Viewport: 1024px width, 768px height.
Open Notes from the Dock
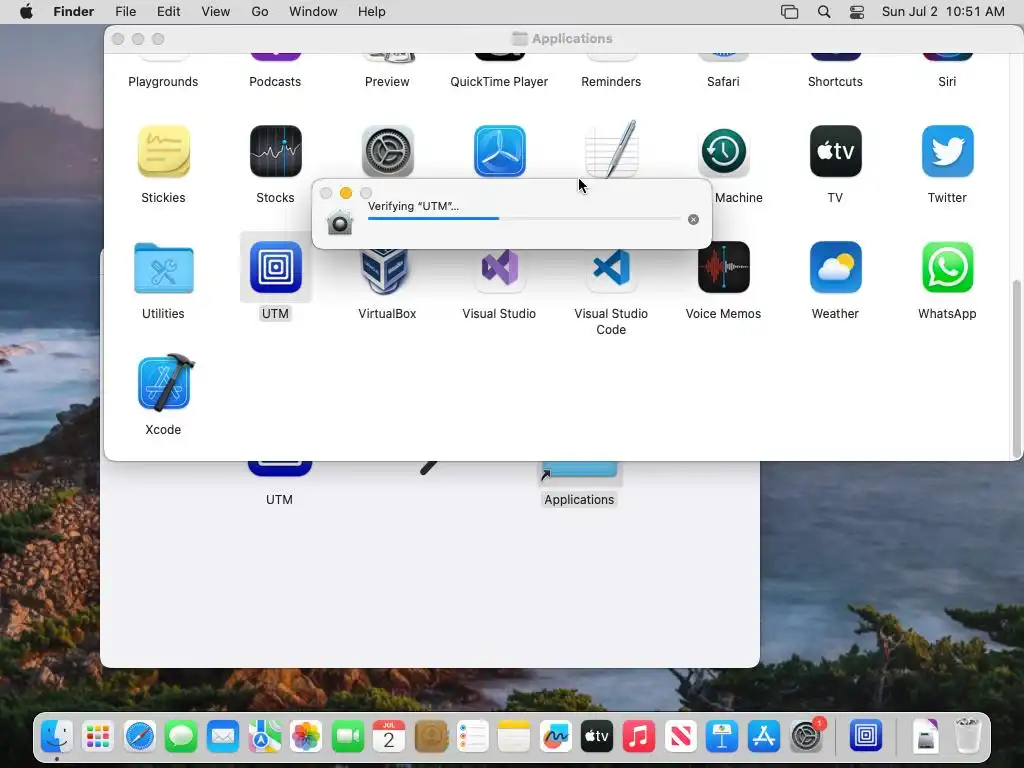(514, 737)
